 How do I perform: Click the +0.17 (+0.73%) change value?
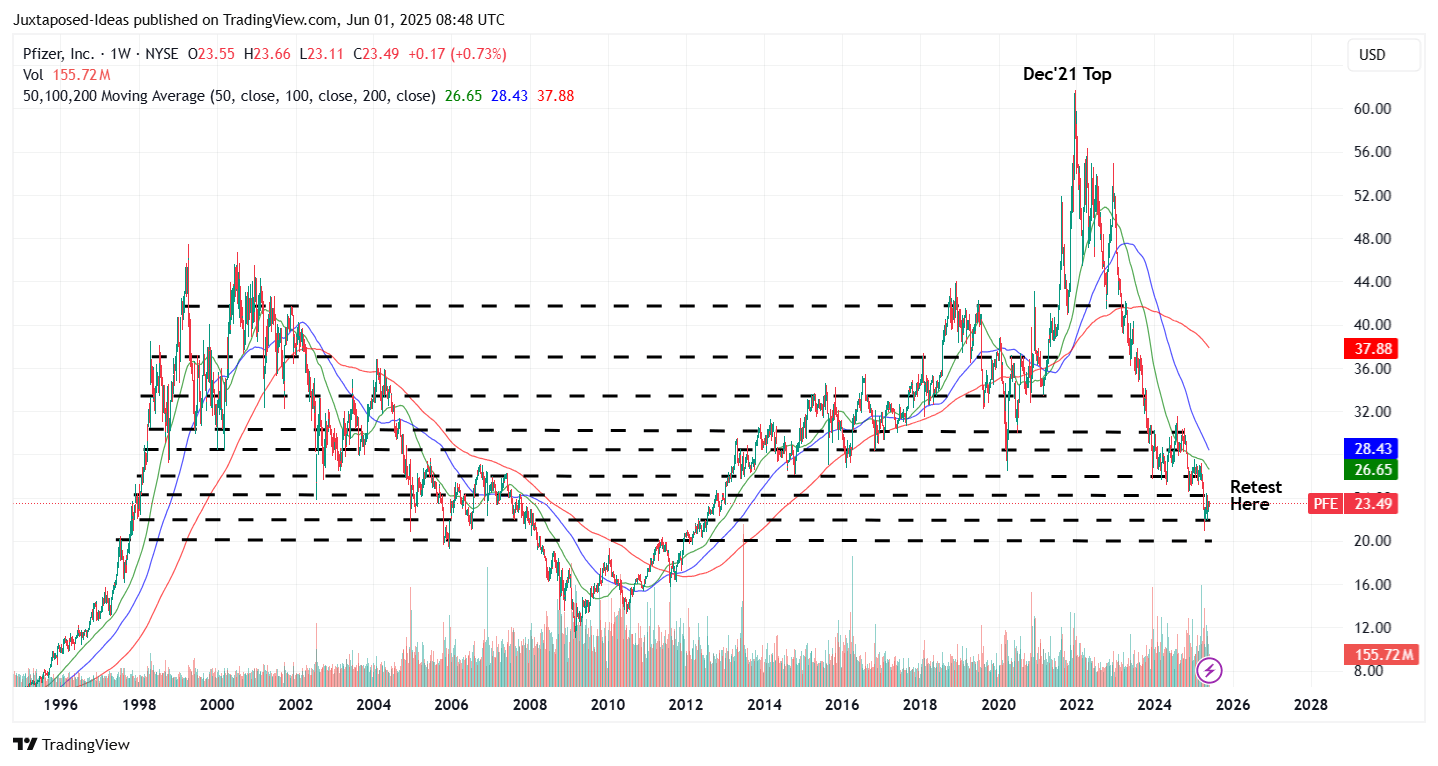458,54
